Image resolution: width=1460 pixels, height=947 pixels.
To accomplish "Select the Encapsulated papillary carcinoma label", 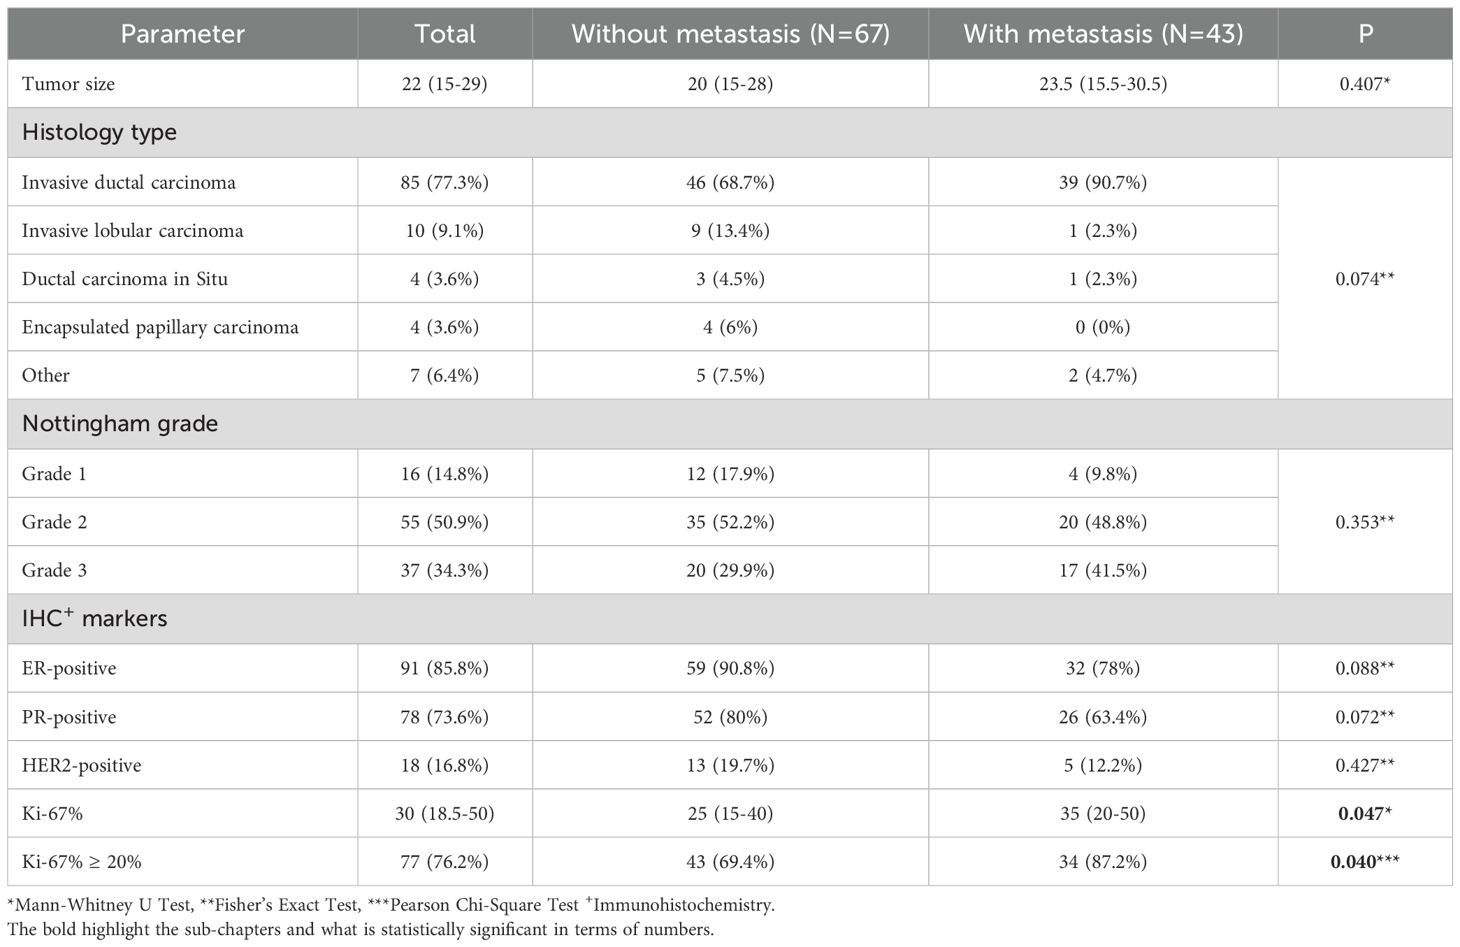I will pyautogui.click(x=160, y=327).
